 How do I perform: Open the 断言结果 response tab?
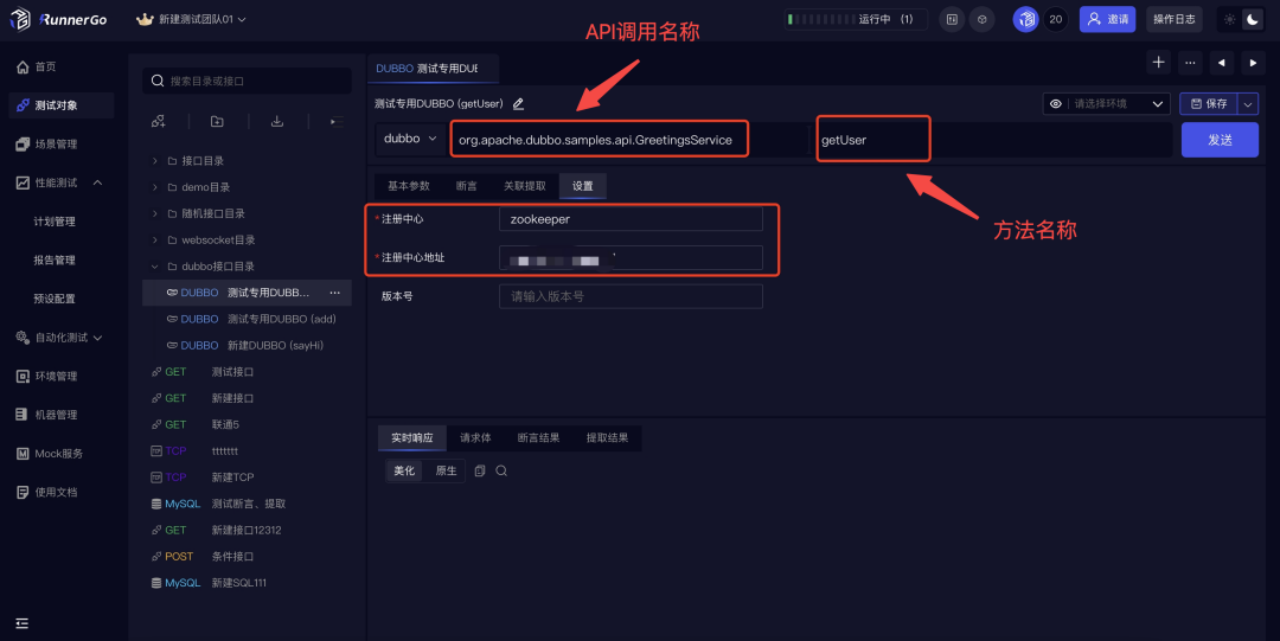tap(538, 438)
